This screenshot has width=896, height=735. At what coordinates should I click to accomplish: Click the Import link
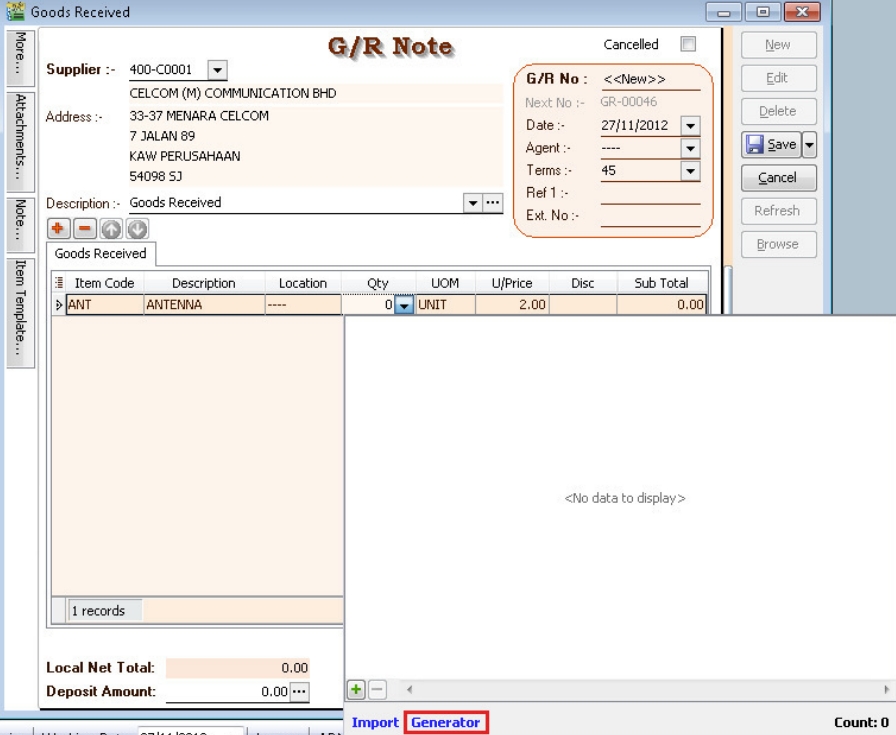point(375,722)
